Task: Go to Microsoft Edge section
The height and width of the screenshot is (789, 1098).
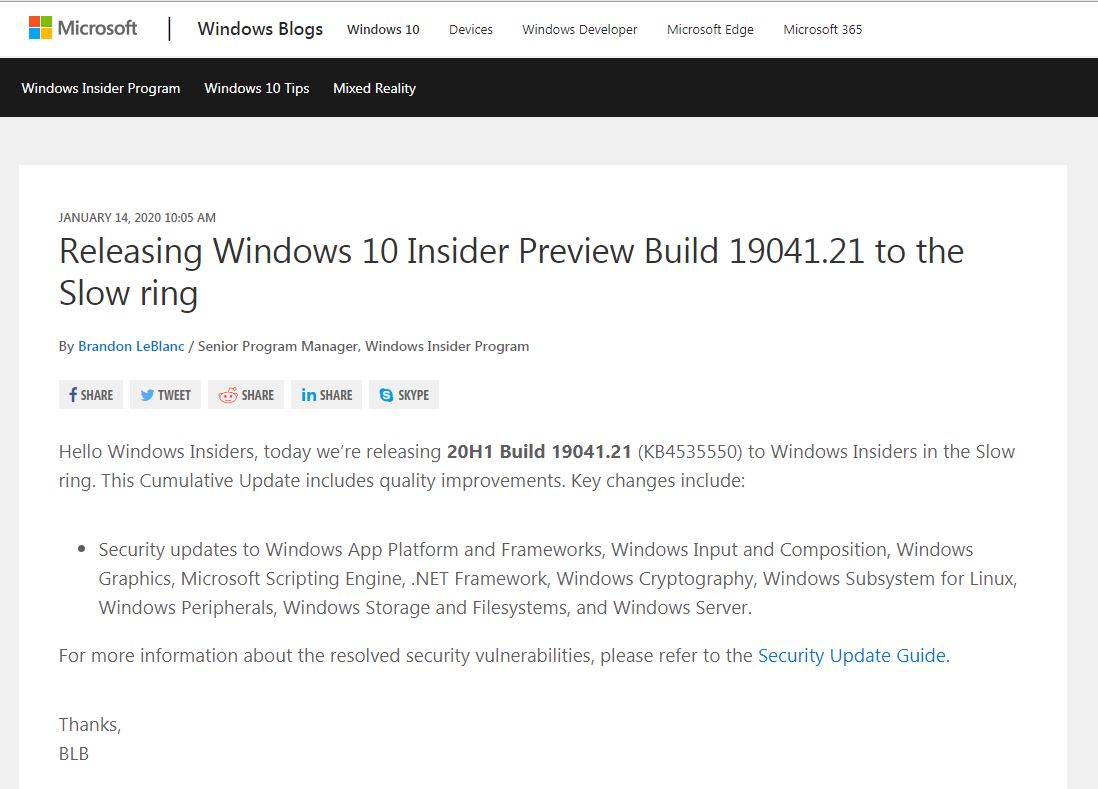Action: click(710, 29)
